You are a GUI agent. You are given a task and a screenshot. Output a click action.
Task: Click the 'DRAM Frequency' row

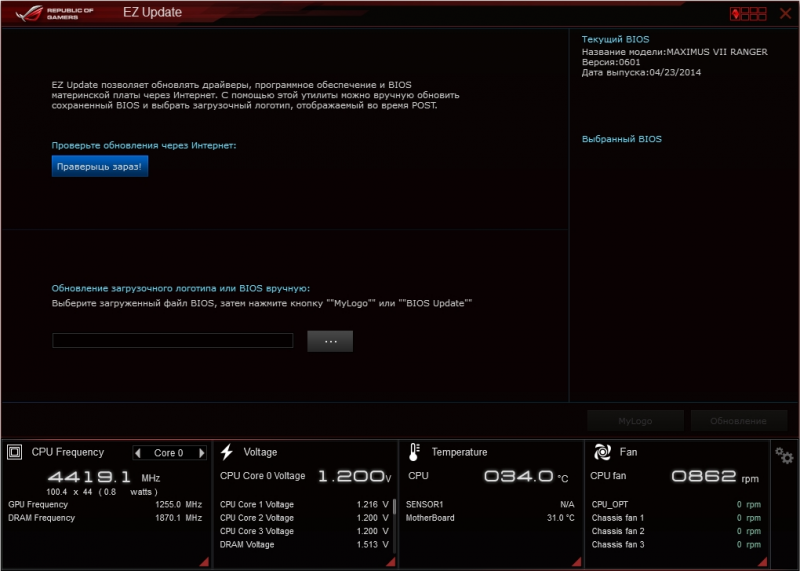(x=105, y=517)
